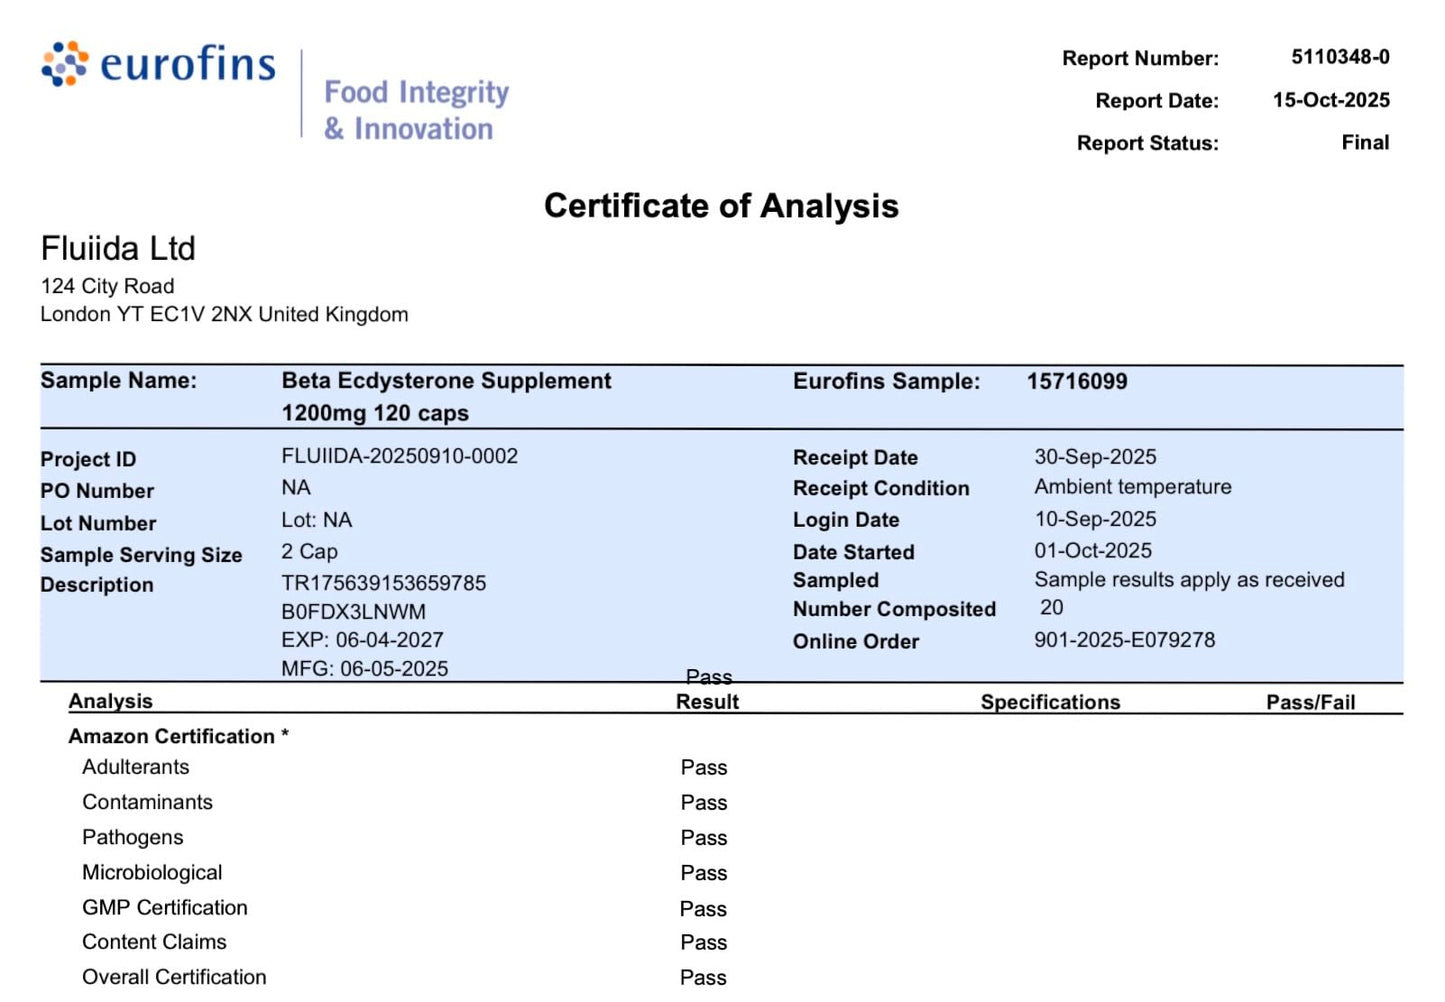Image resolution: width=1445 pixels, height=1002 pixels.
Task: Click the "Project ID" label
Action: click(x=88, y=459)
